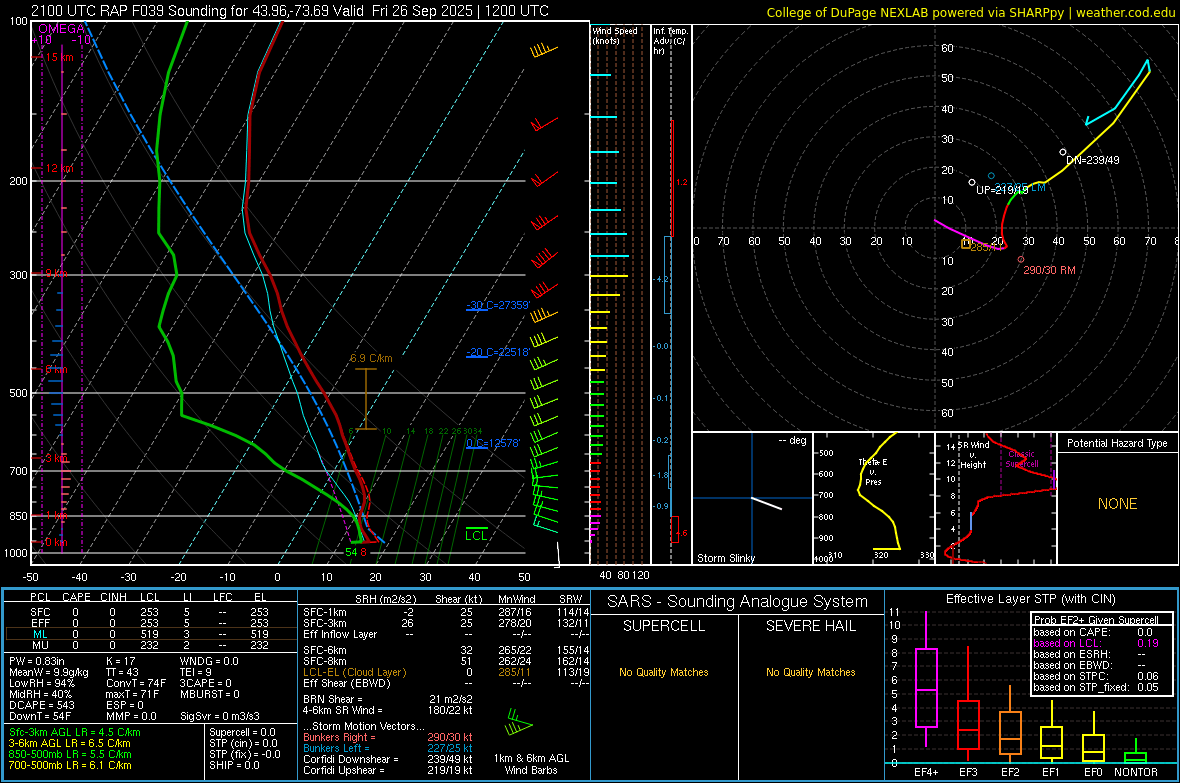Viewport: 1180px width, 783px height.
Task: Click the Storm Slinky panel label
Action: click(x=725, y=558)
